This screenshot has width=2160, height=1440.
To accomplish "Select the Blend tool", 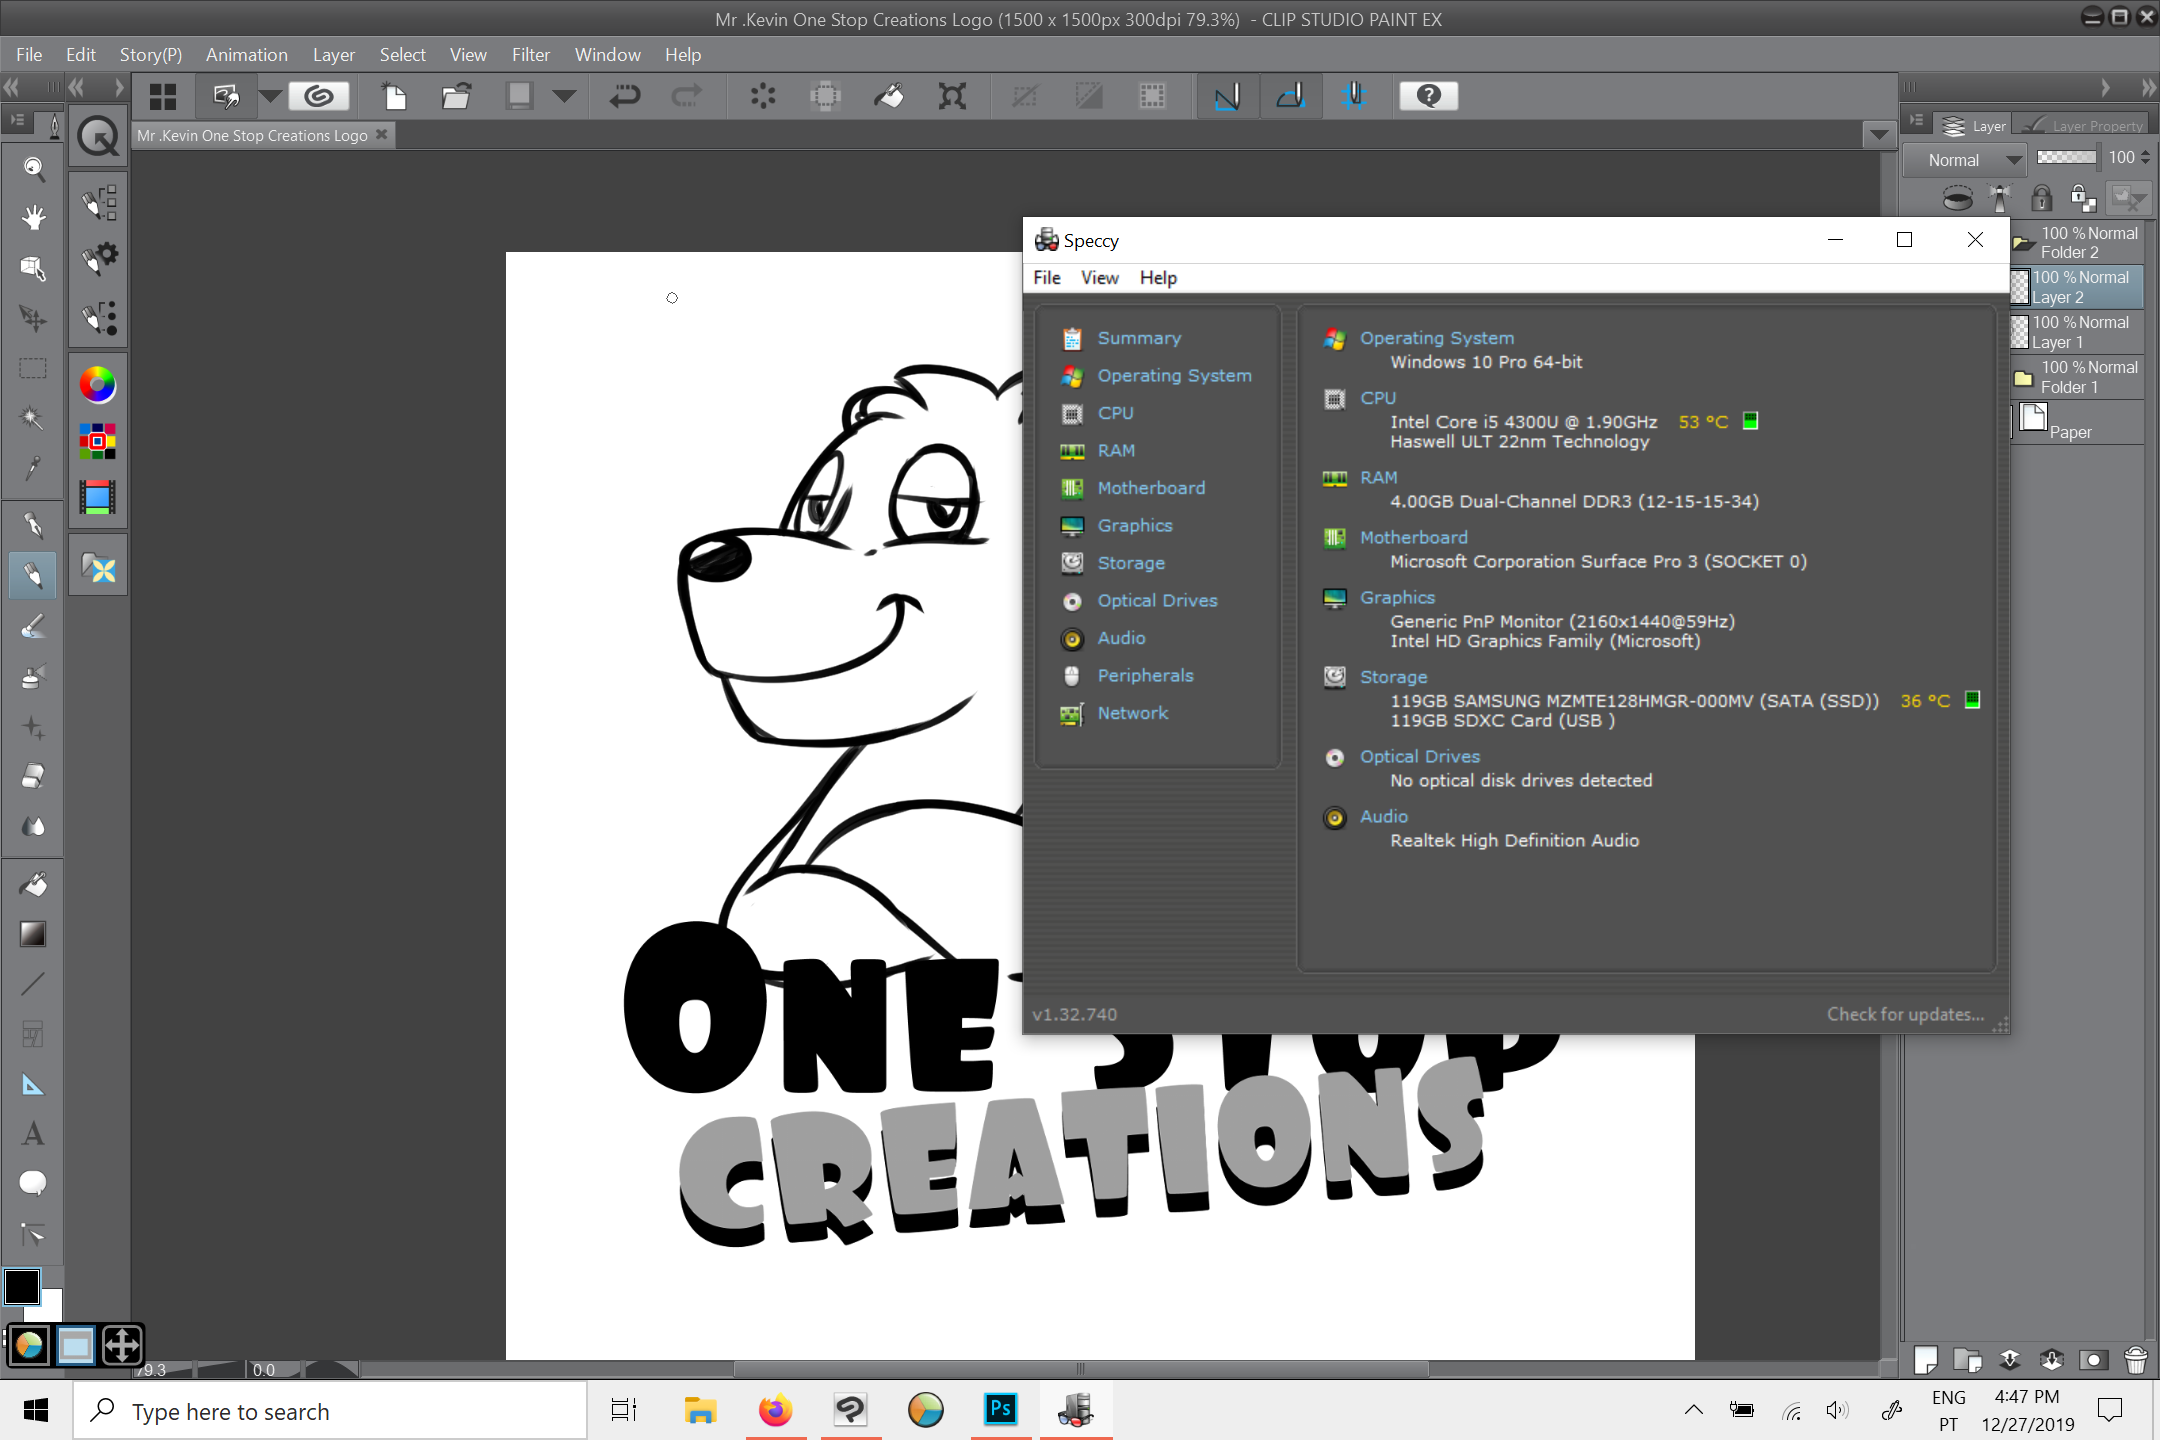I will (33, 826).
